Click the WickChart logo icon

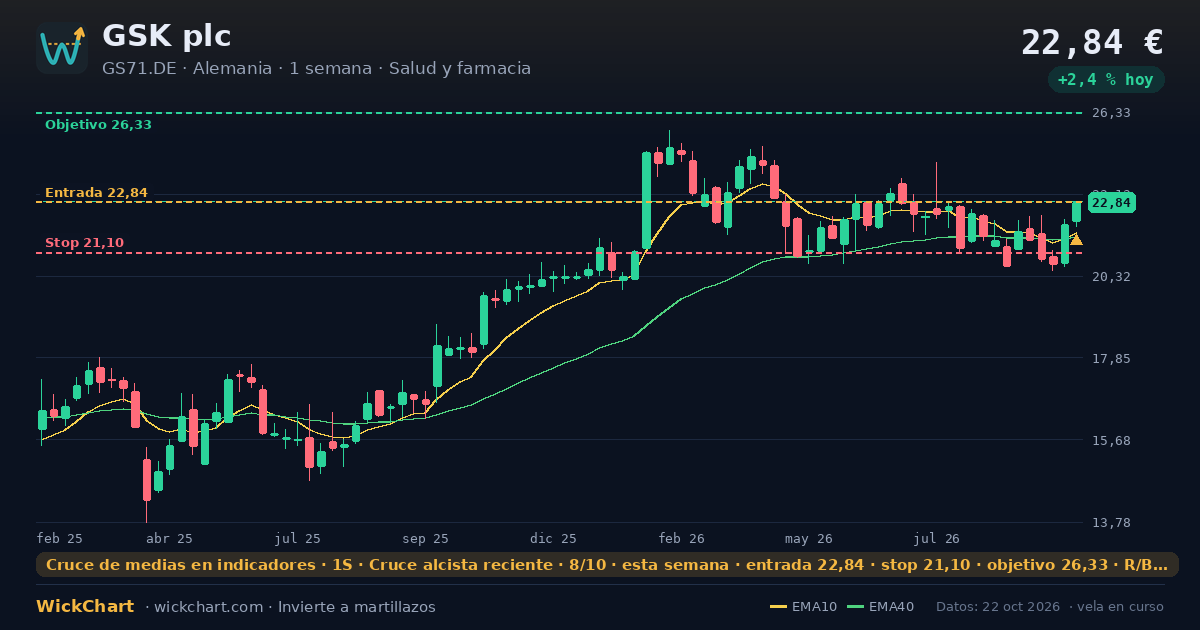click(x=62, y=48)
